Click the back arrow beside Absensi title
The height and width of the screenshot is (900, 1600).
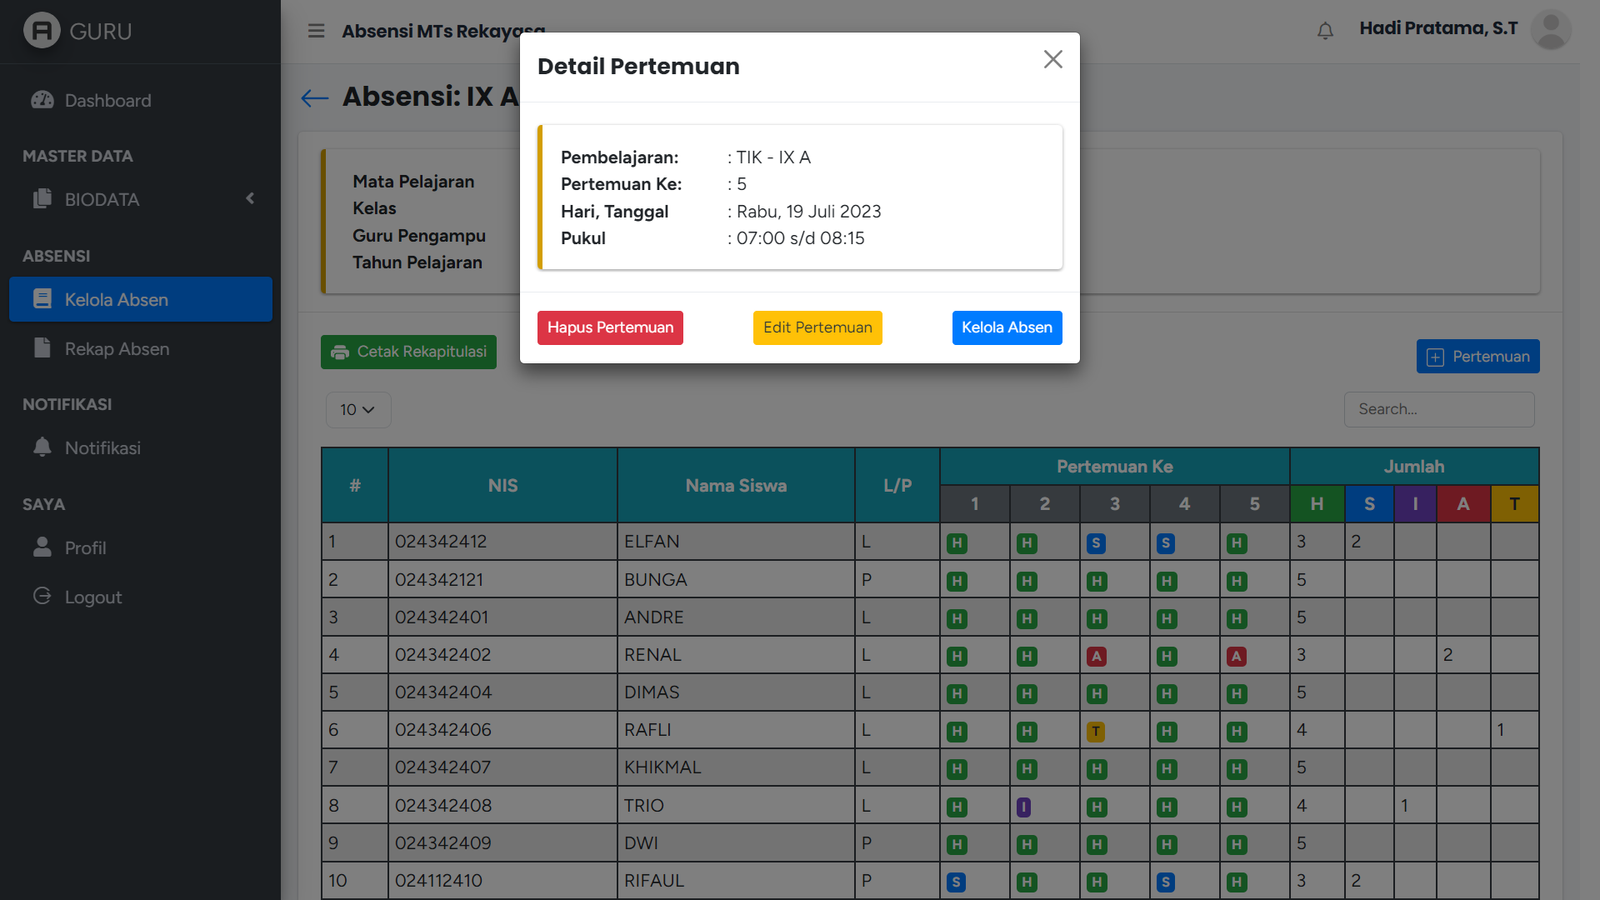[x=314, y=97]
